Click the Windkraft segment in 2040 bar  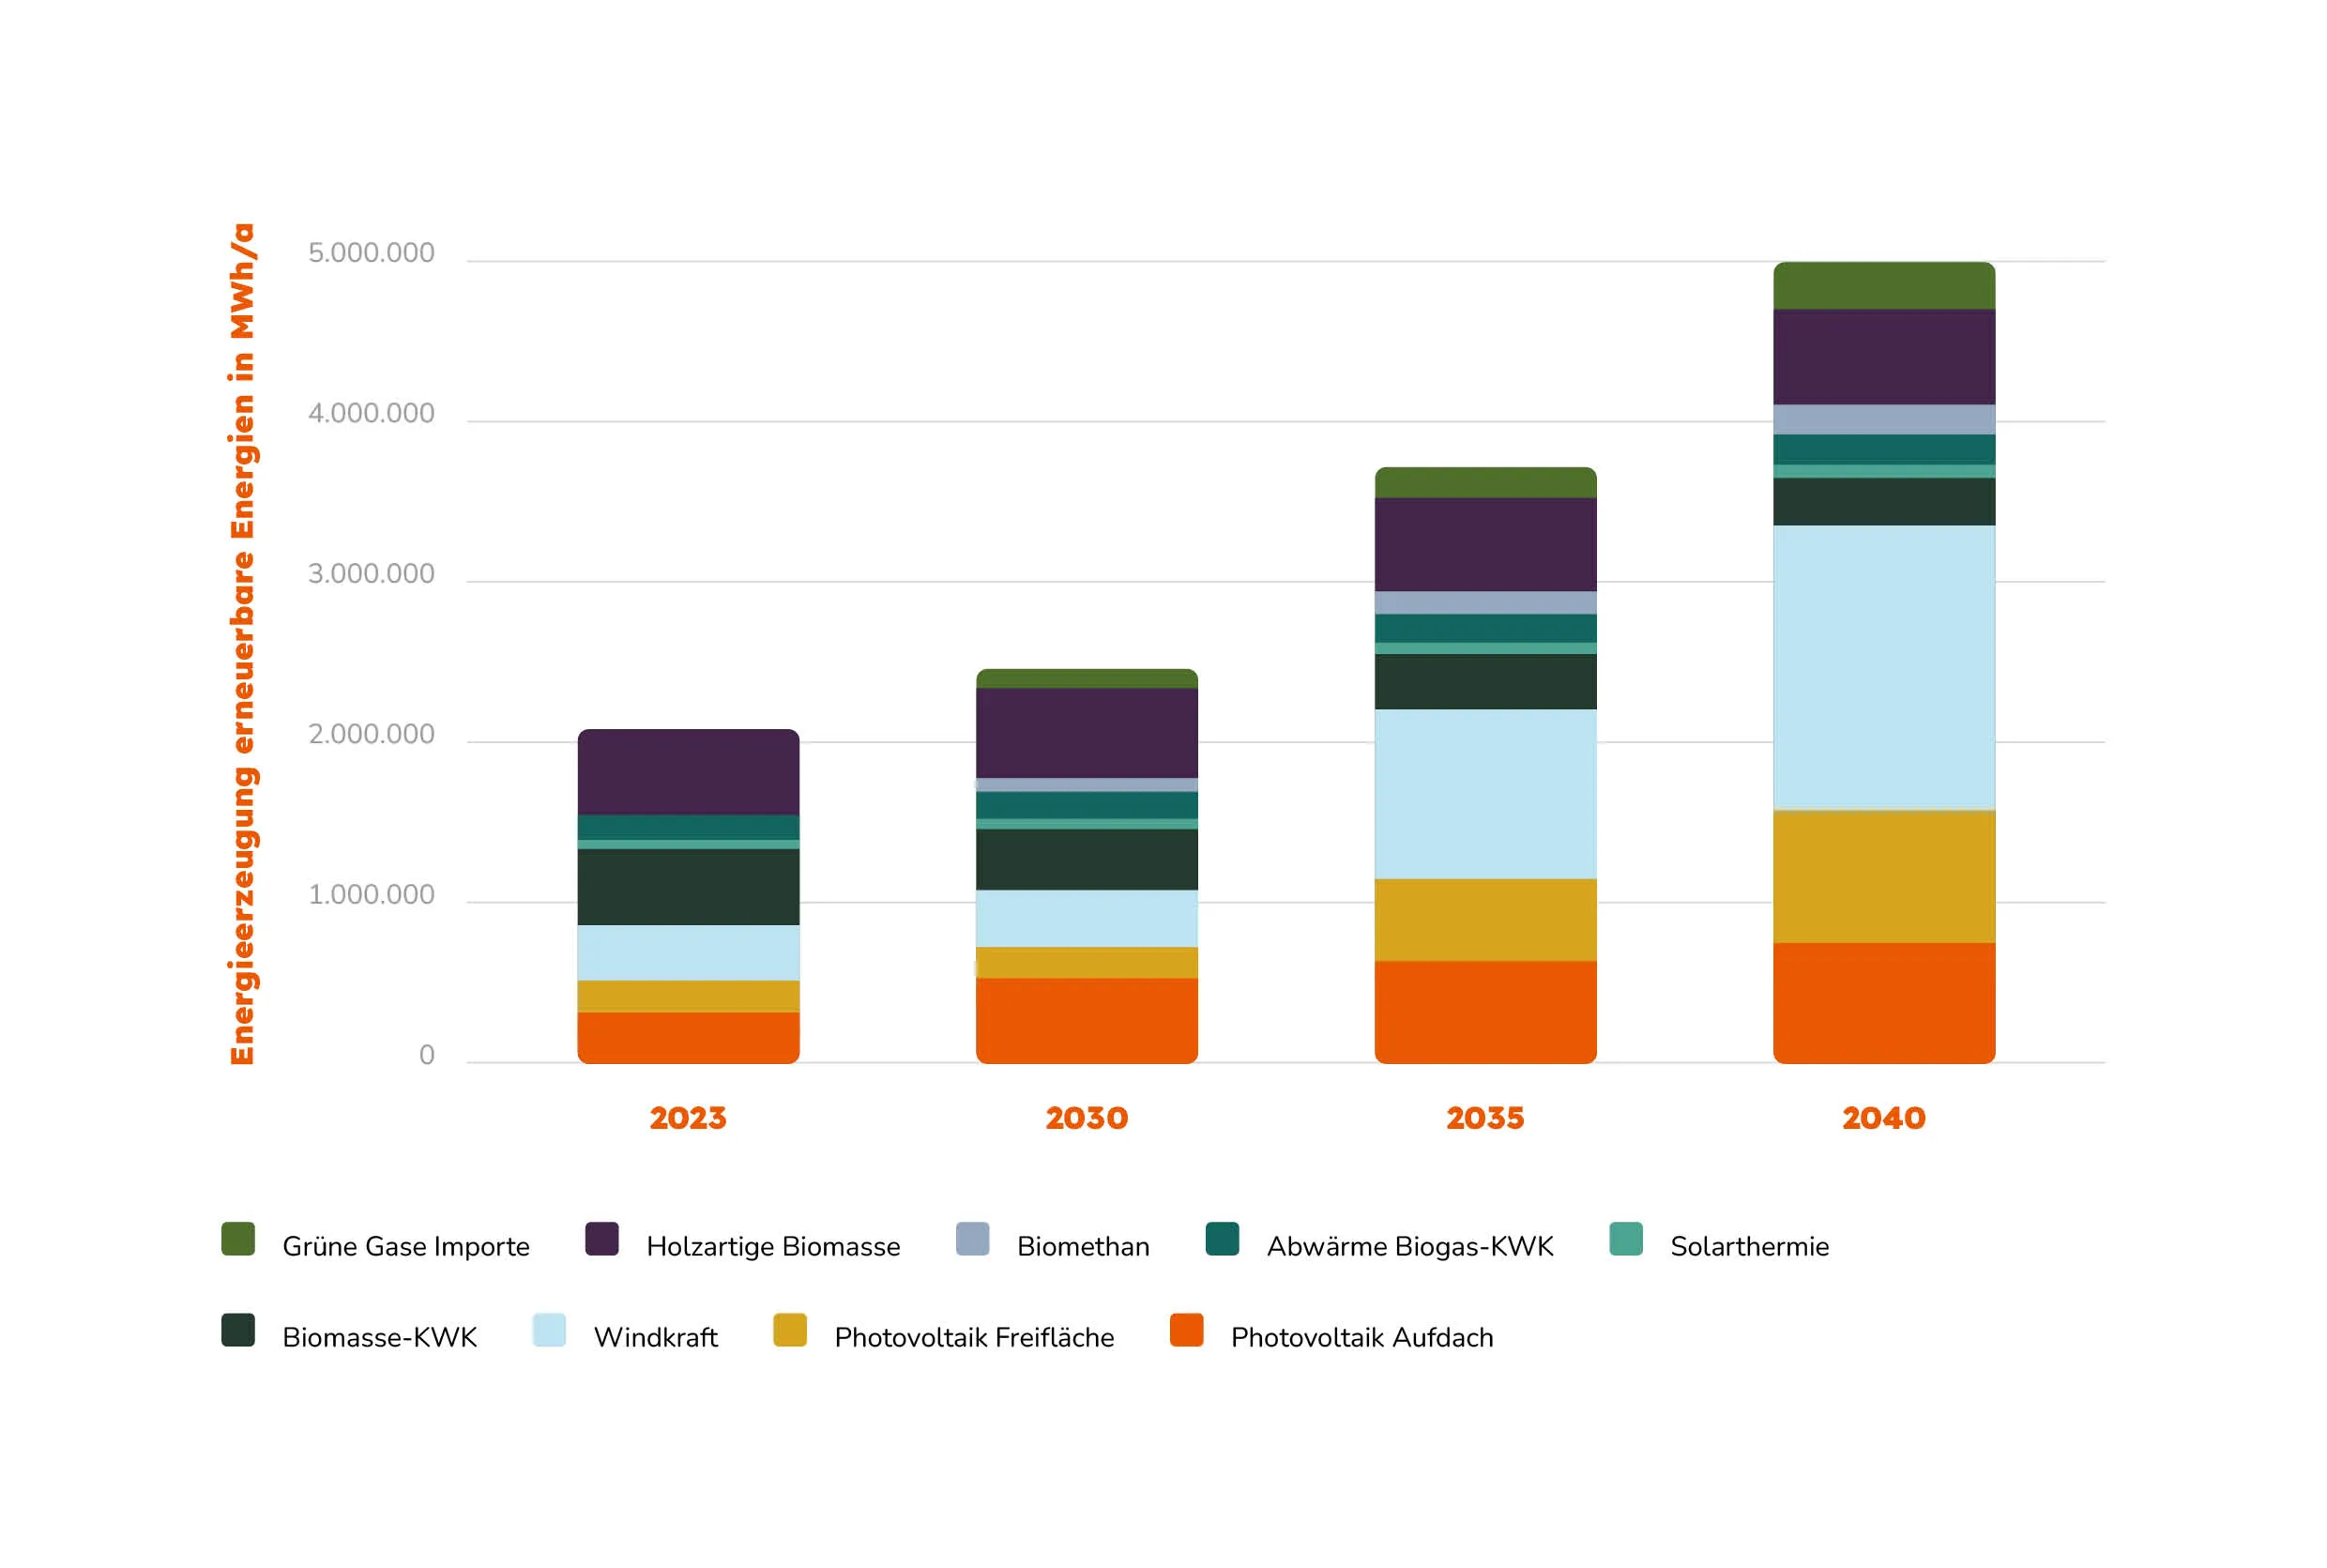(1883, 667)
